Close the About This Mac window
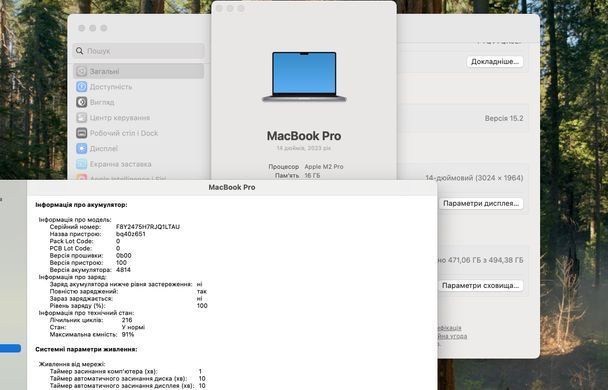This screenshot has width=608, height=390. click(x=219, y=9)
